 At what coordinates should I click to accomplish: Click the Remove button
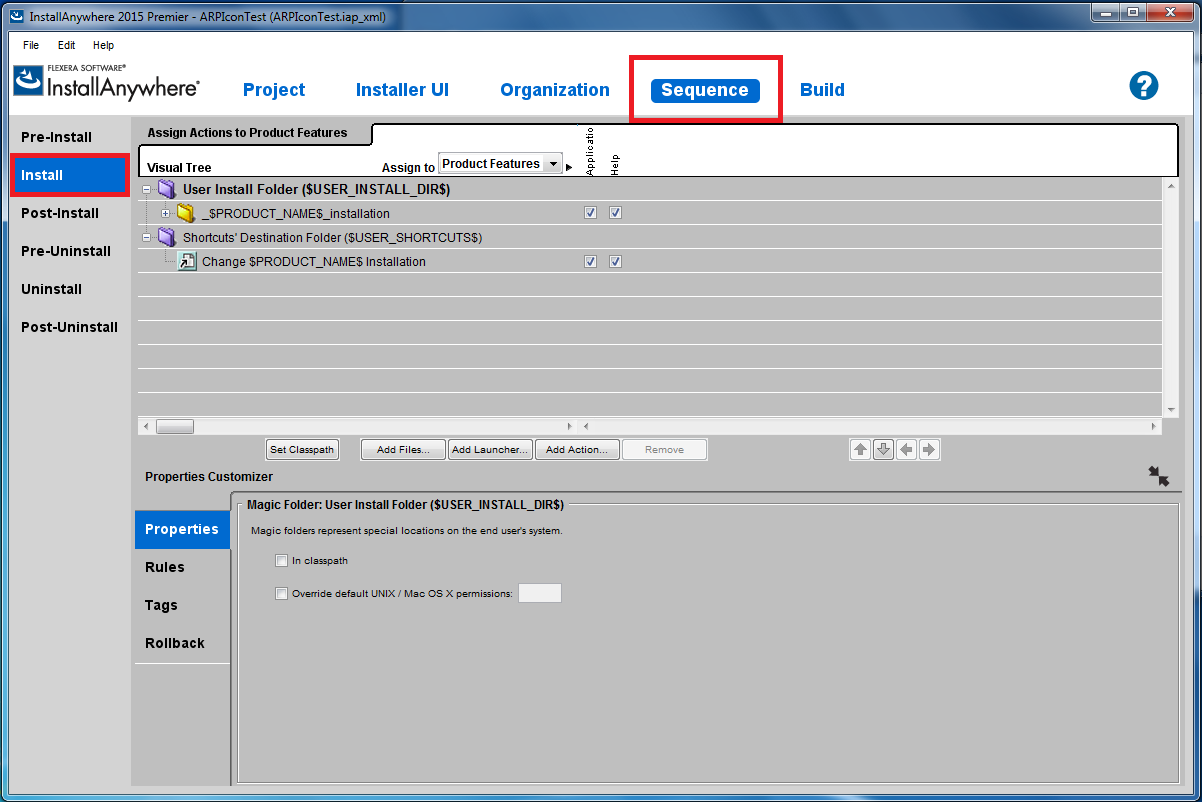click(664, 450)
